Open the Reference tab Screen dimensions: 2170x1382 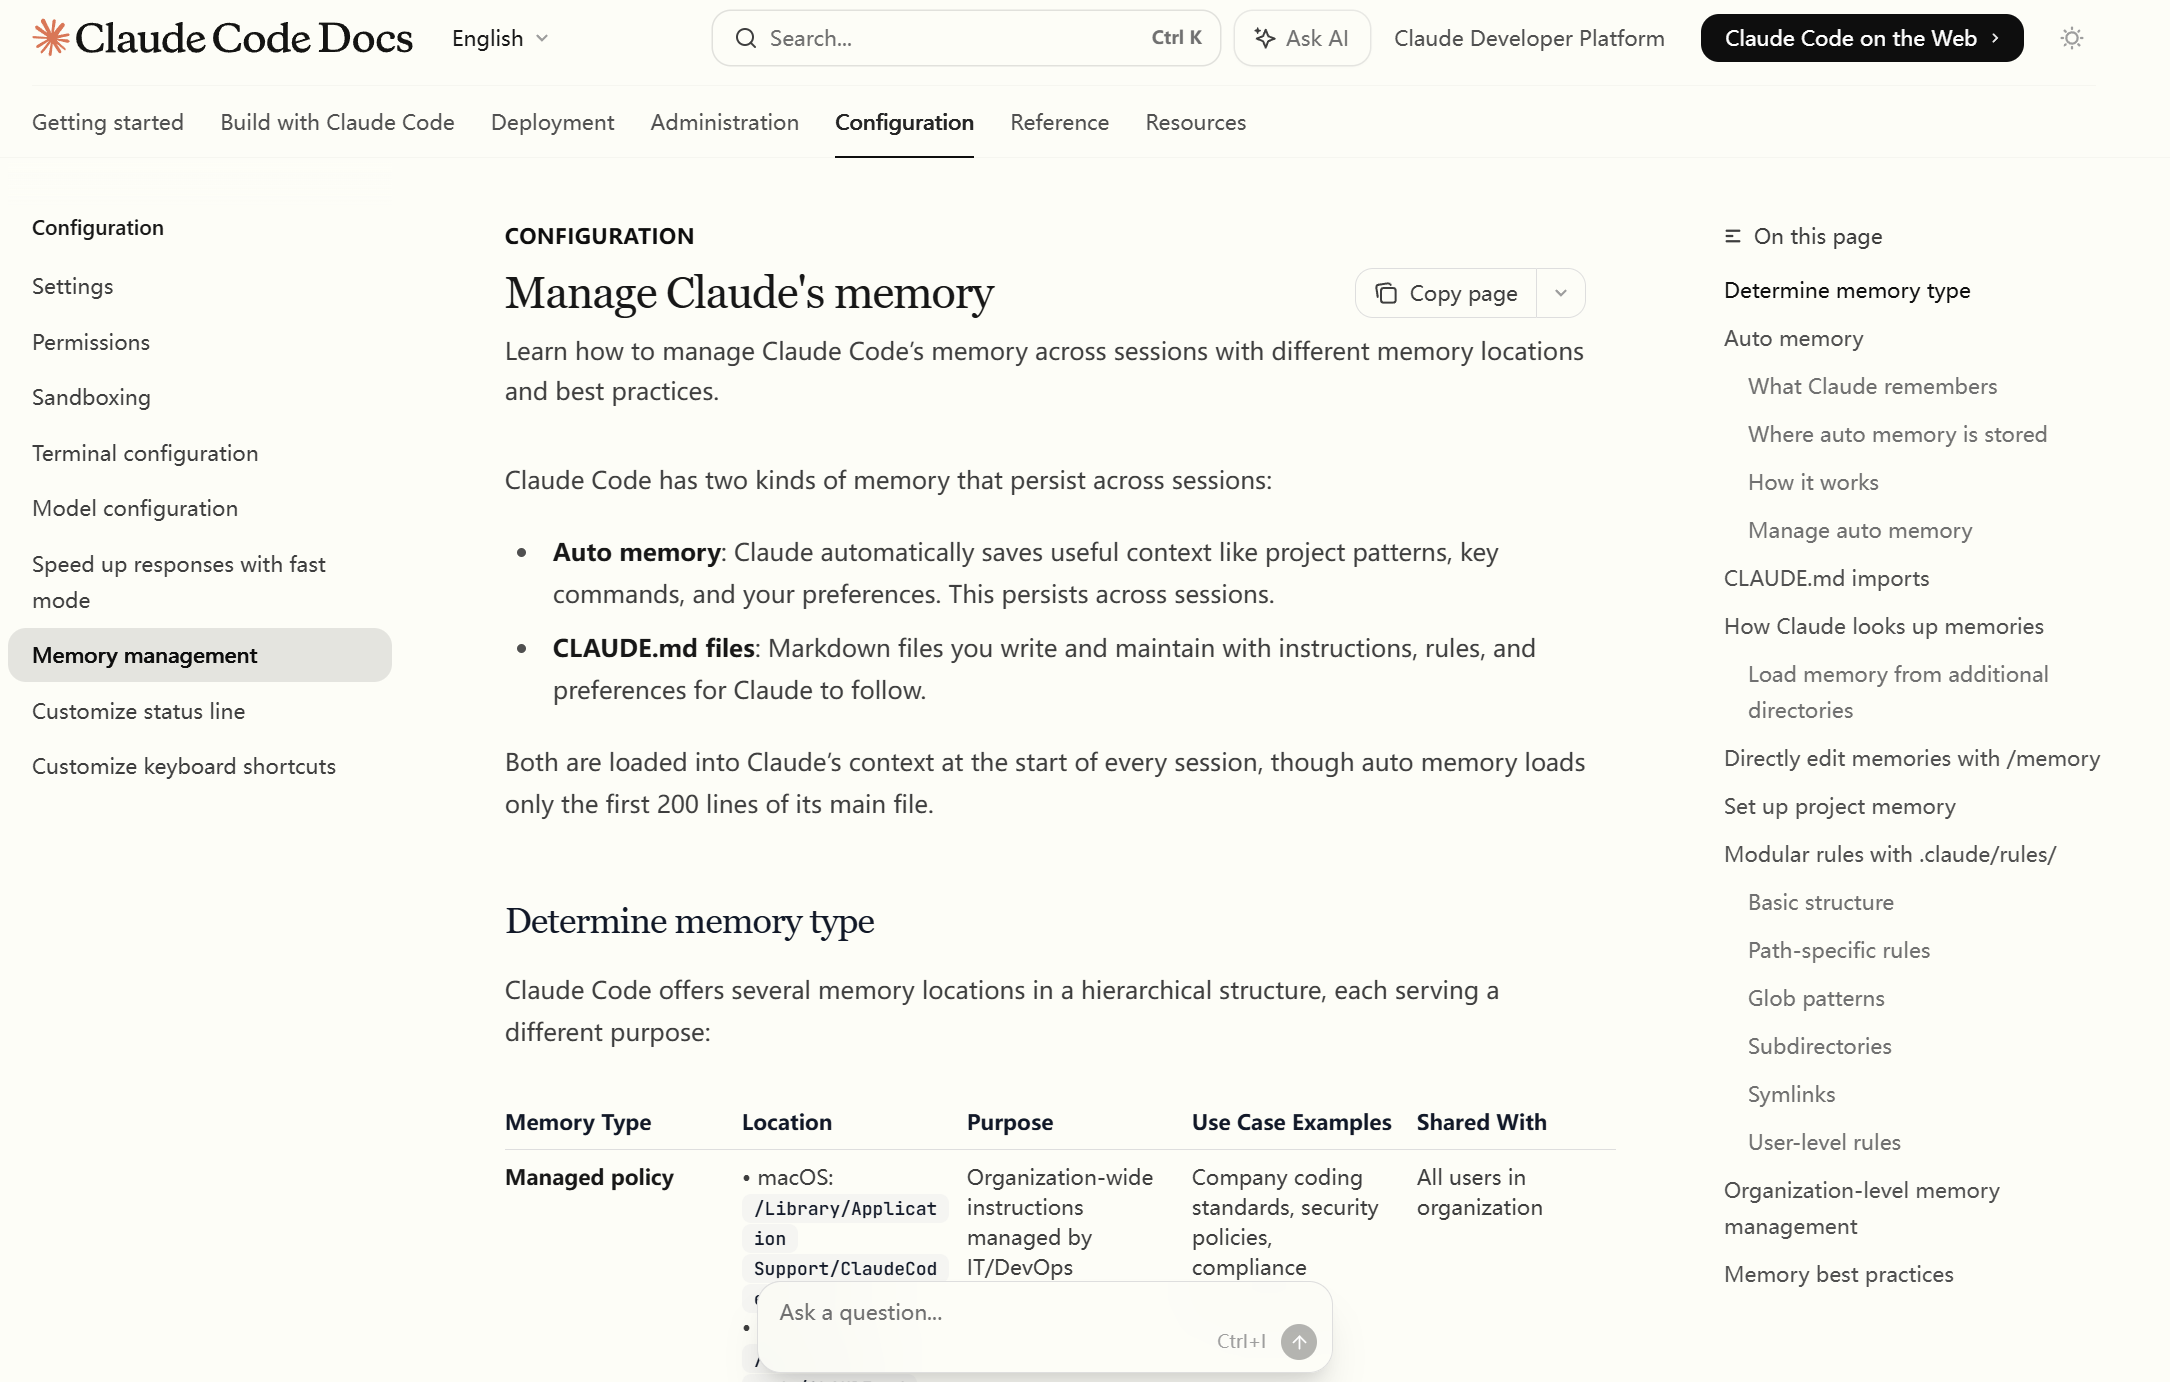1059,122
